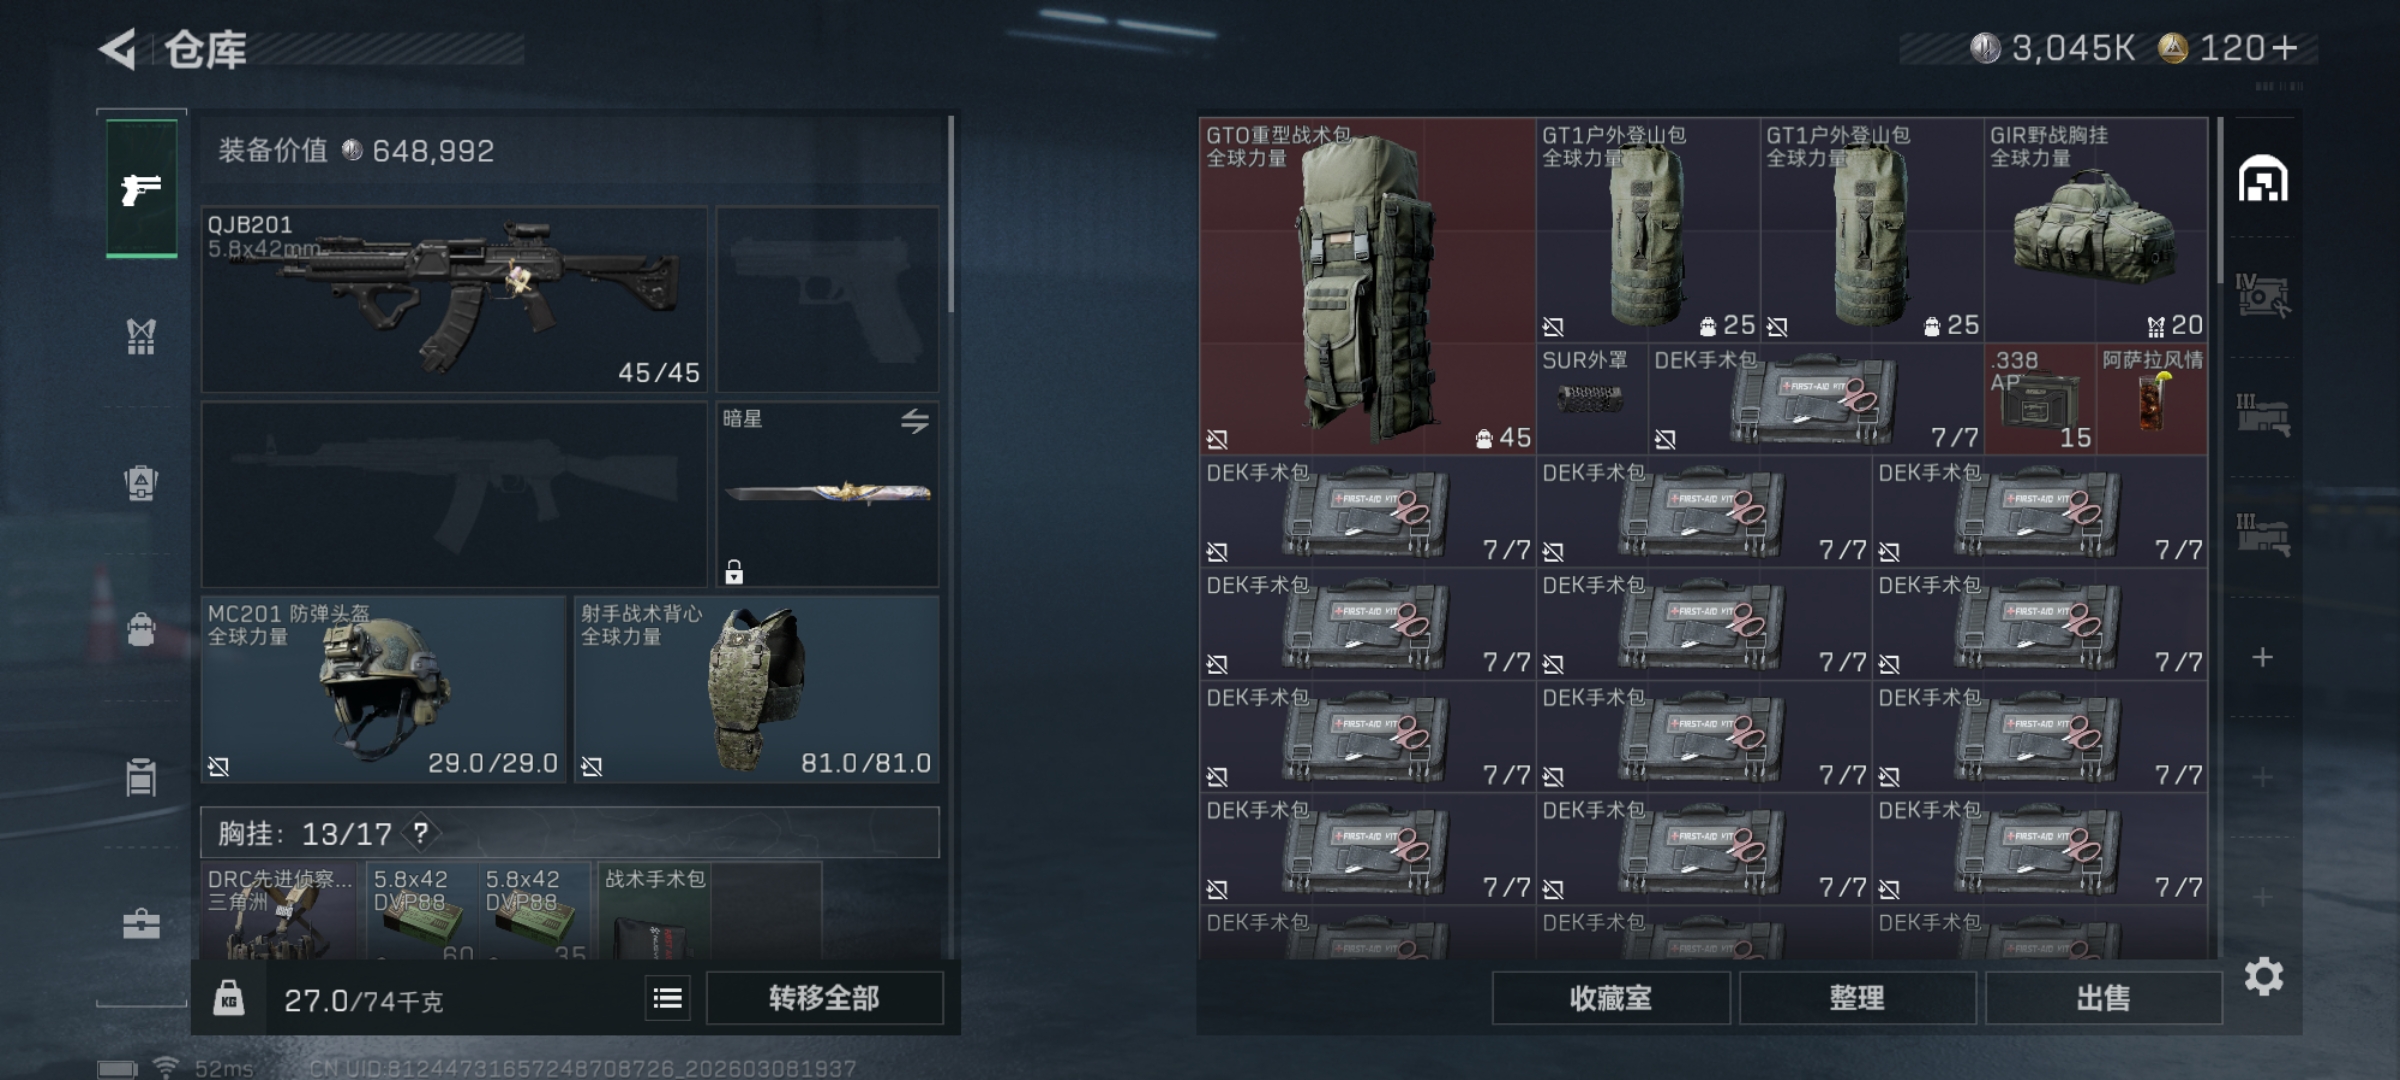Select the GTO重型战术包 backpack item

click(1367, 286)
